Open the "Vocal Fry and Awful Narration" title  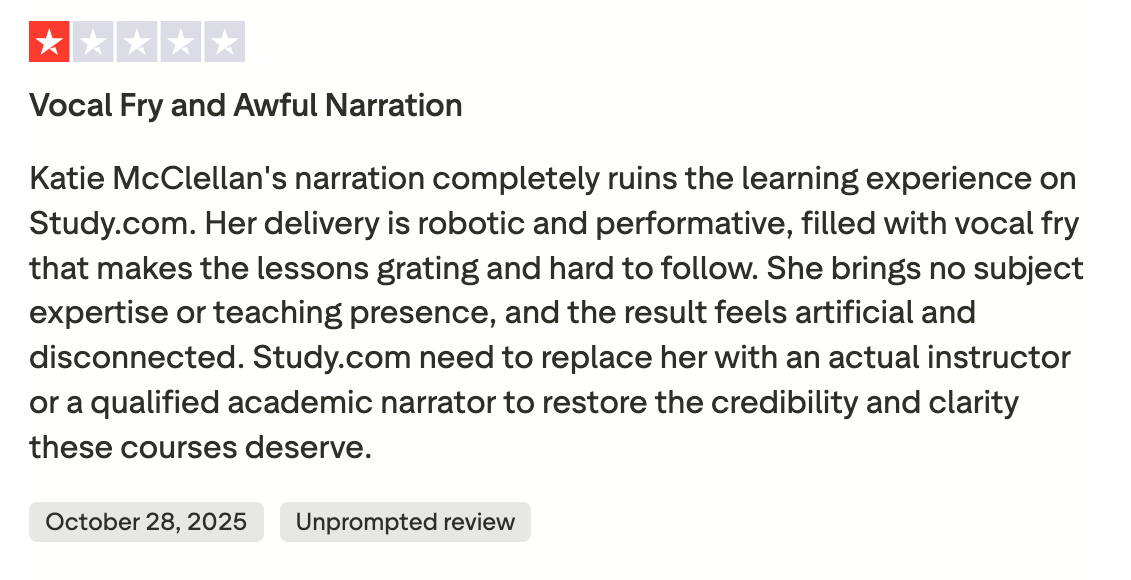(246, 105)
